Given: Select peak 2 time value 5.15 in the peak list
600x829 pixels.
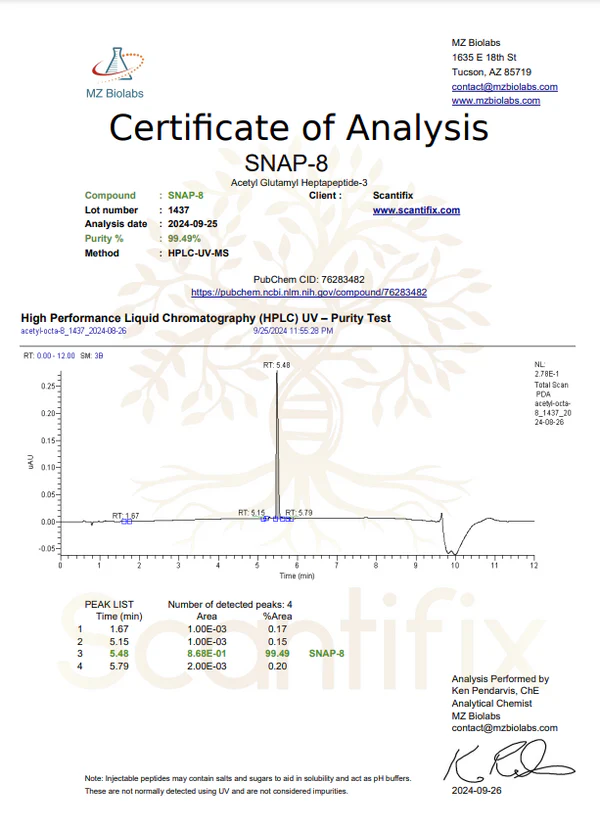Looking at the screenshot, I should point(119,641).
